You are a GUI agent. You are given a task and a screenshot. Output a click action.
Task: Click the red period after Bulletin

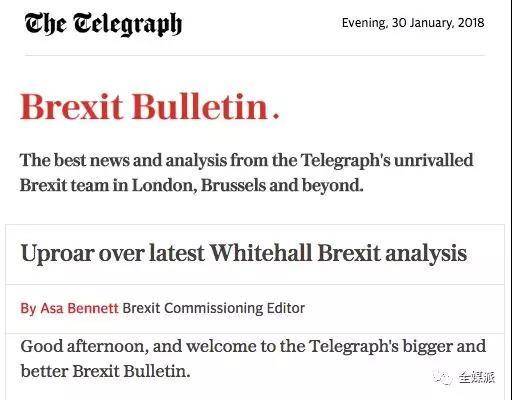point(276,116)
